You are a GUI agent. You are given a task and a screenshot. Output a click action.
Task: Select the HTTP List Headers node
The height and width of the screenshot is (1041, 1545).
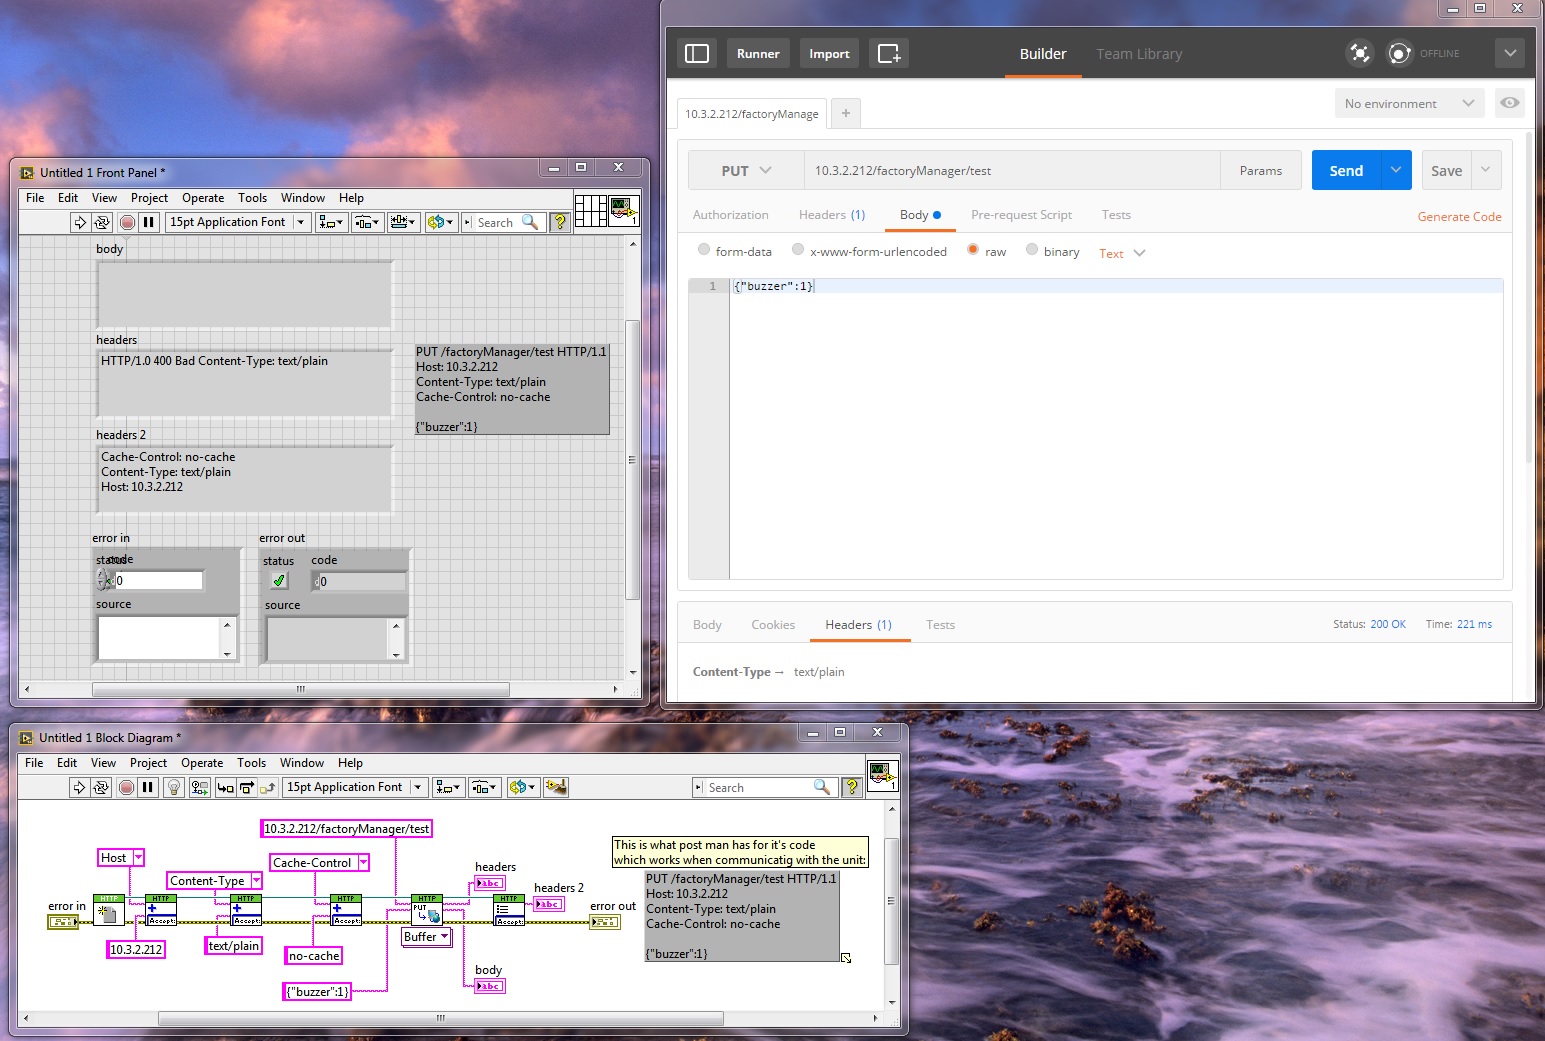509,910
